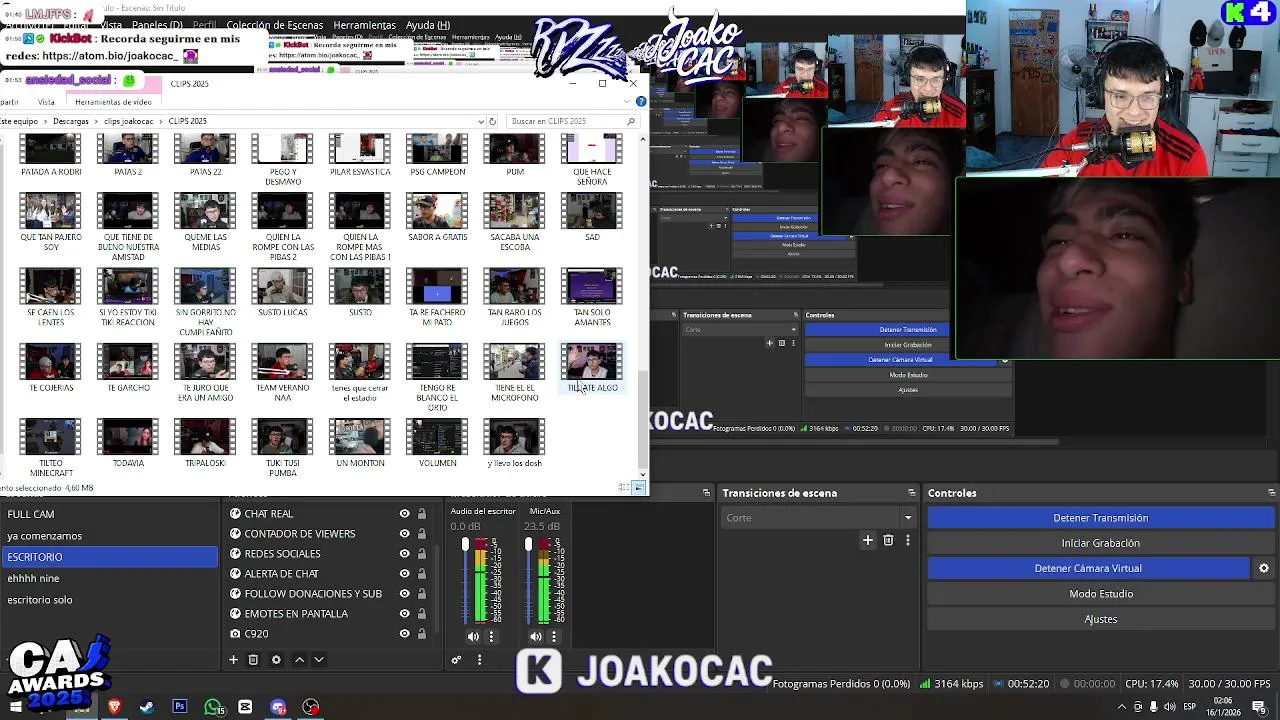The width and height of the screenshot is (1280, 720).
Task: Open audio mixer menu dots
Action: [x=479, y=660]
